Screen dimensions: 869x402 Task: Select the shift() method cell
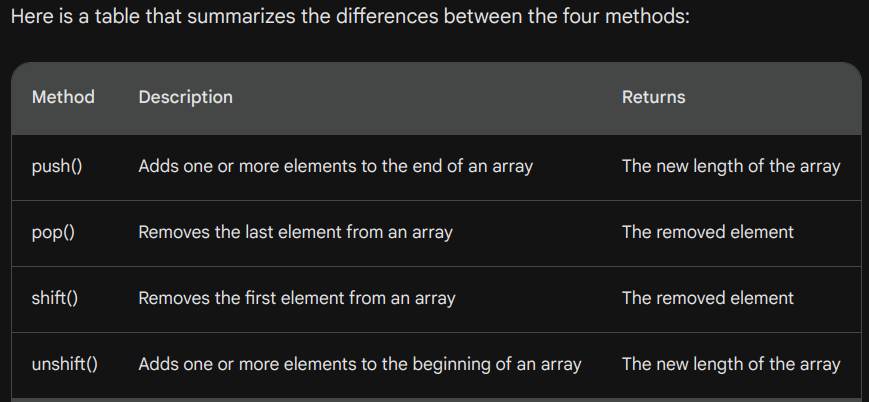(x=55, y=298)
